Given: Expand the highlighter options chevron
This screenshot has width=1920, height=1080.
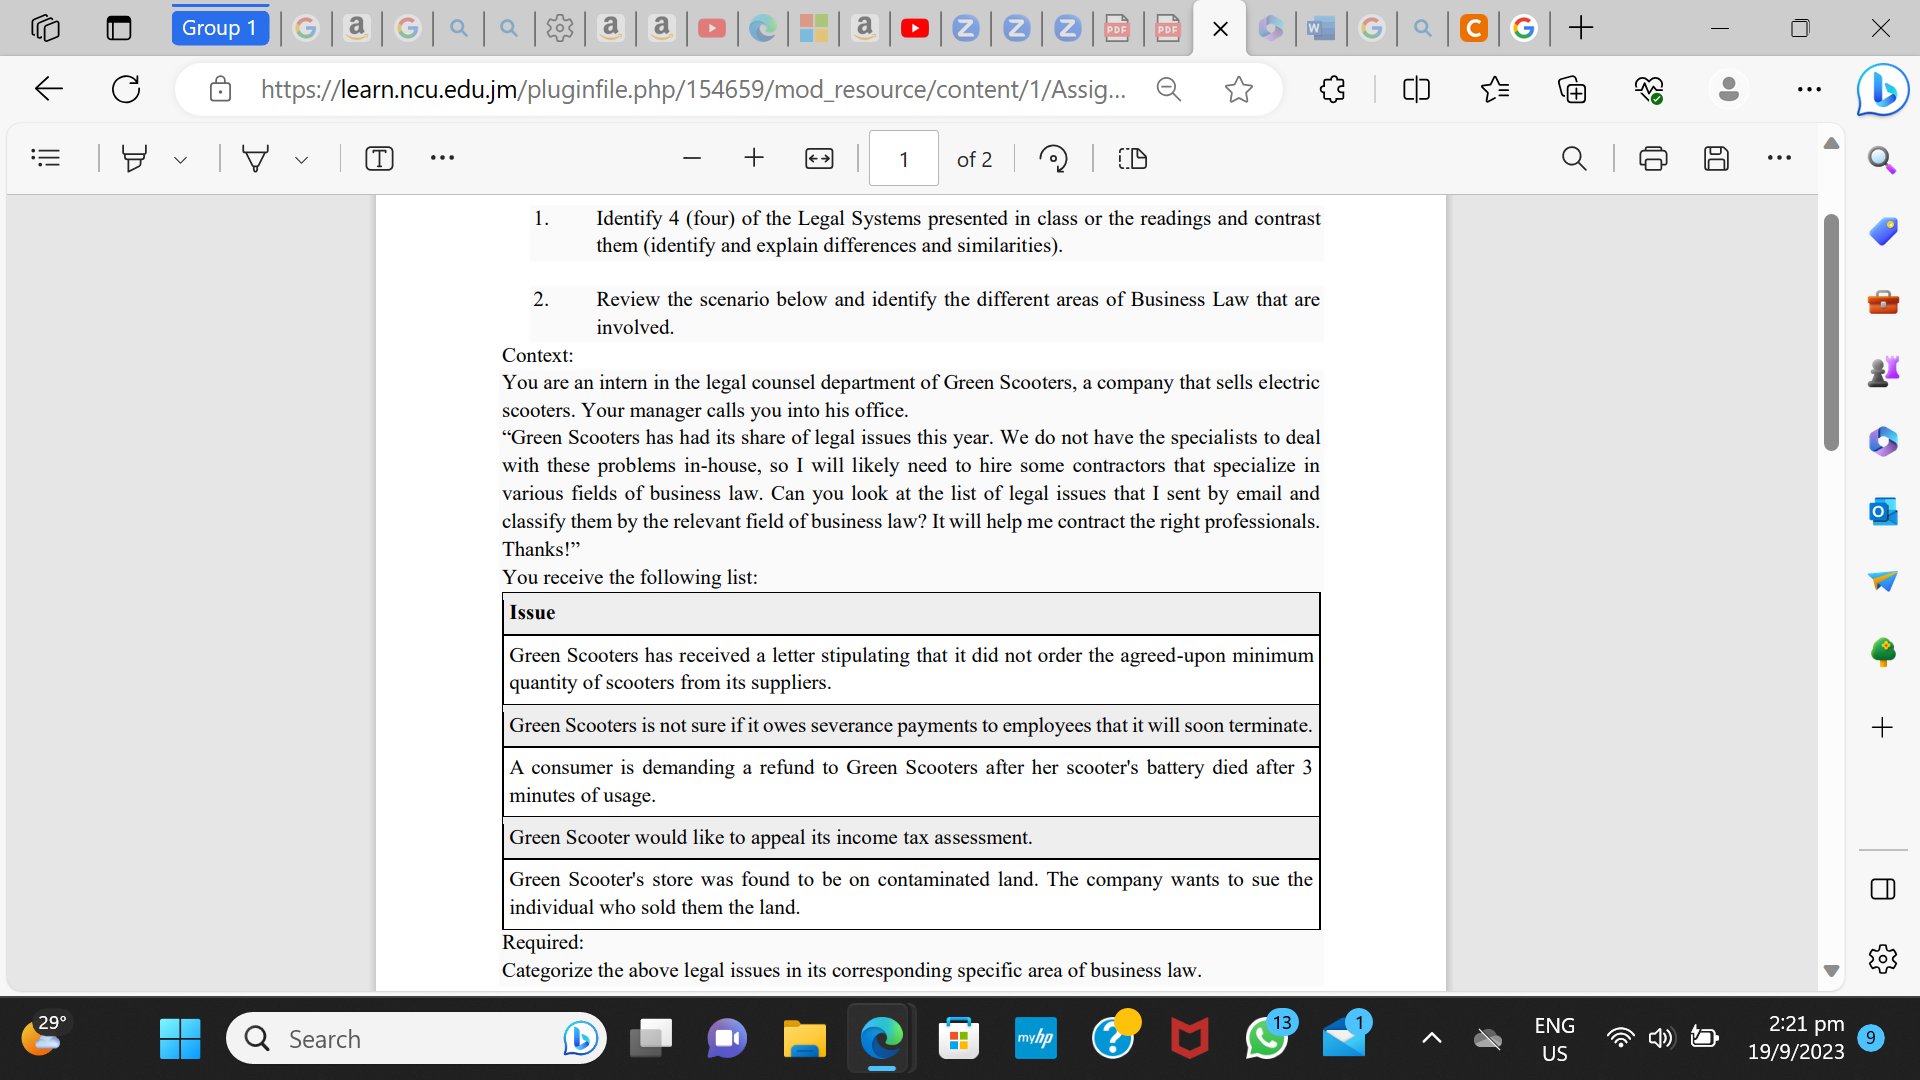Looking at the screenshot, I should point(181,158).
